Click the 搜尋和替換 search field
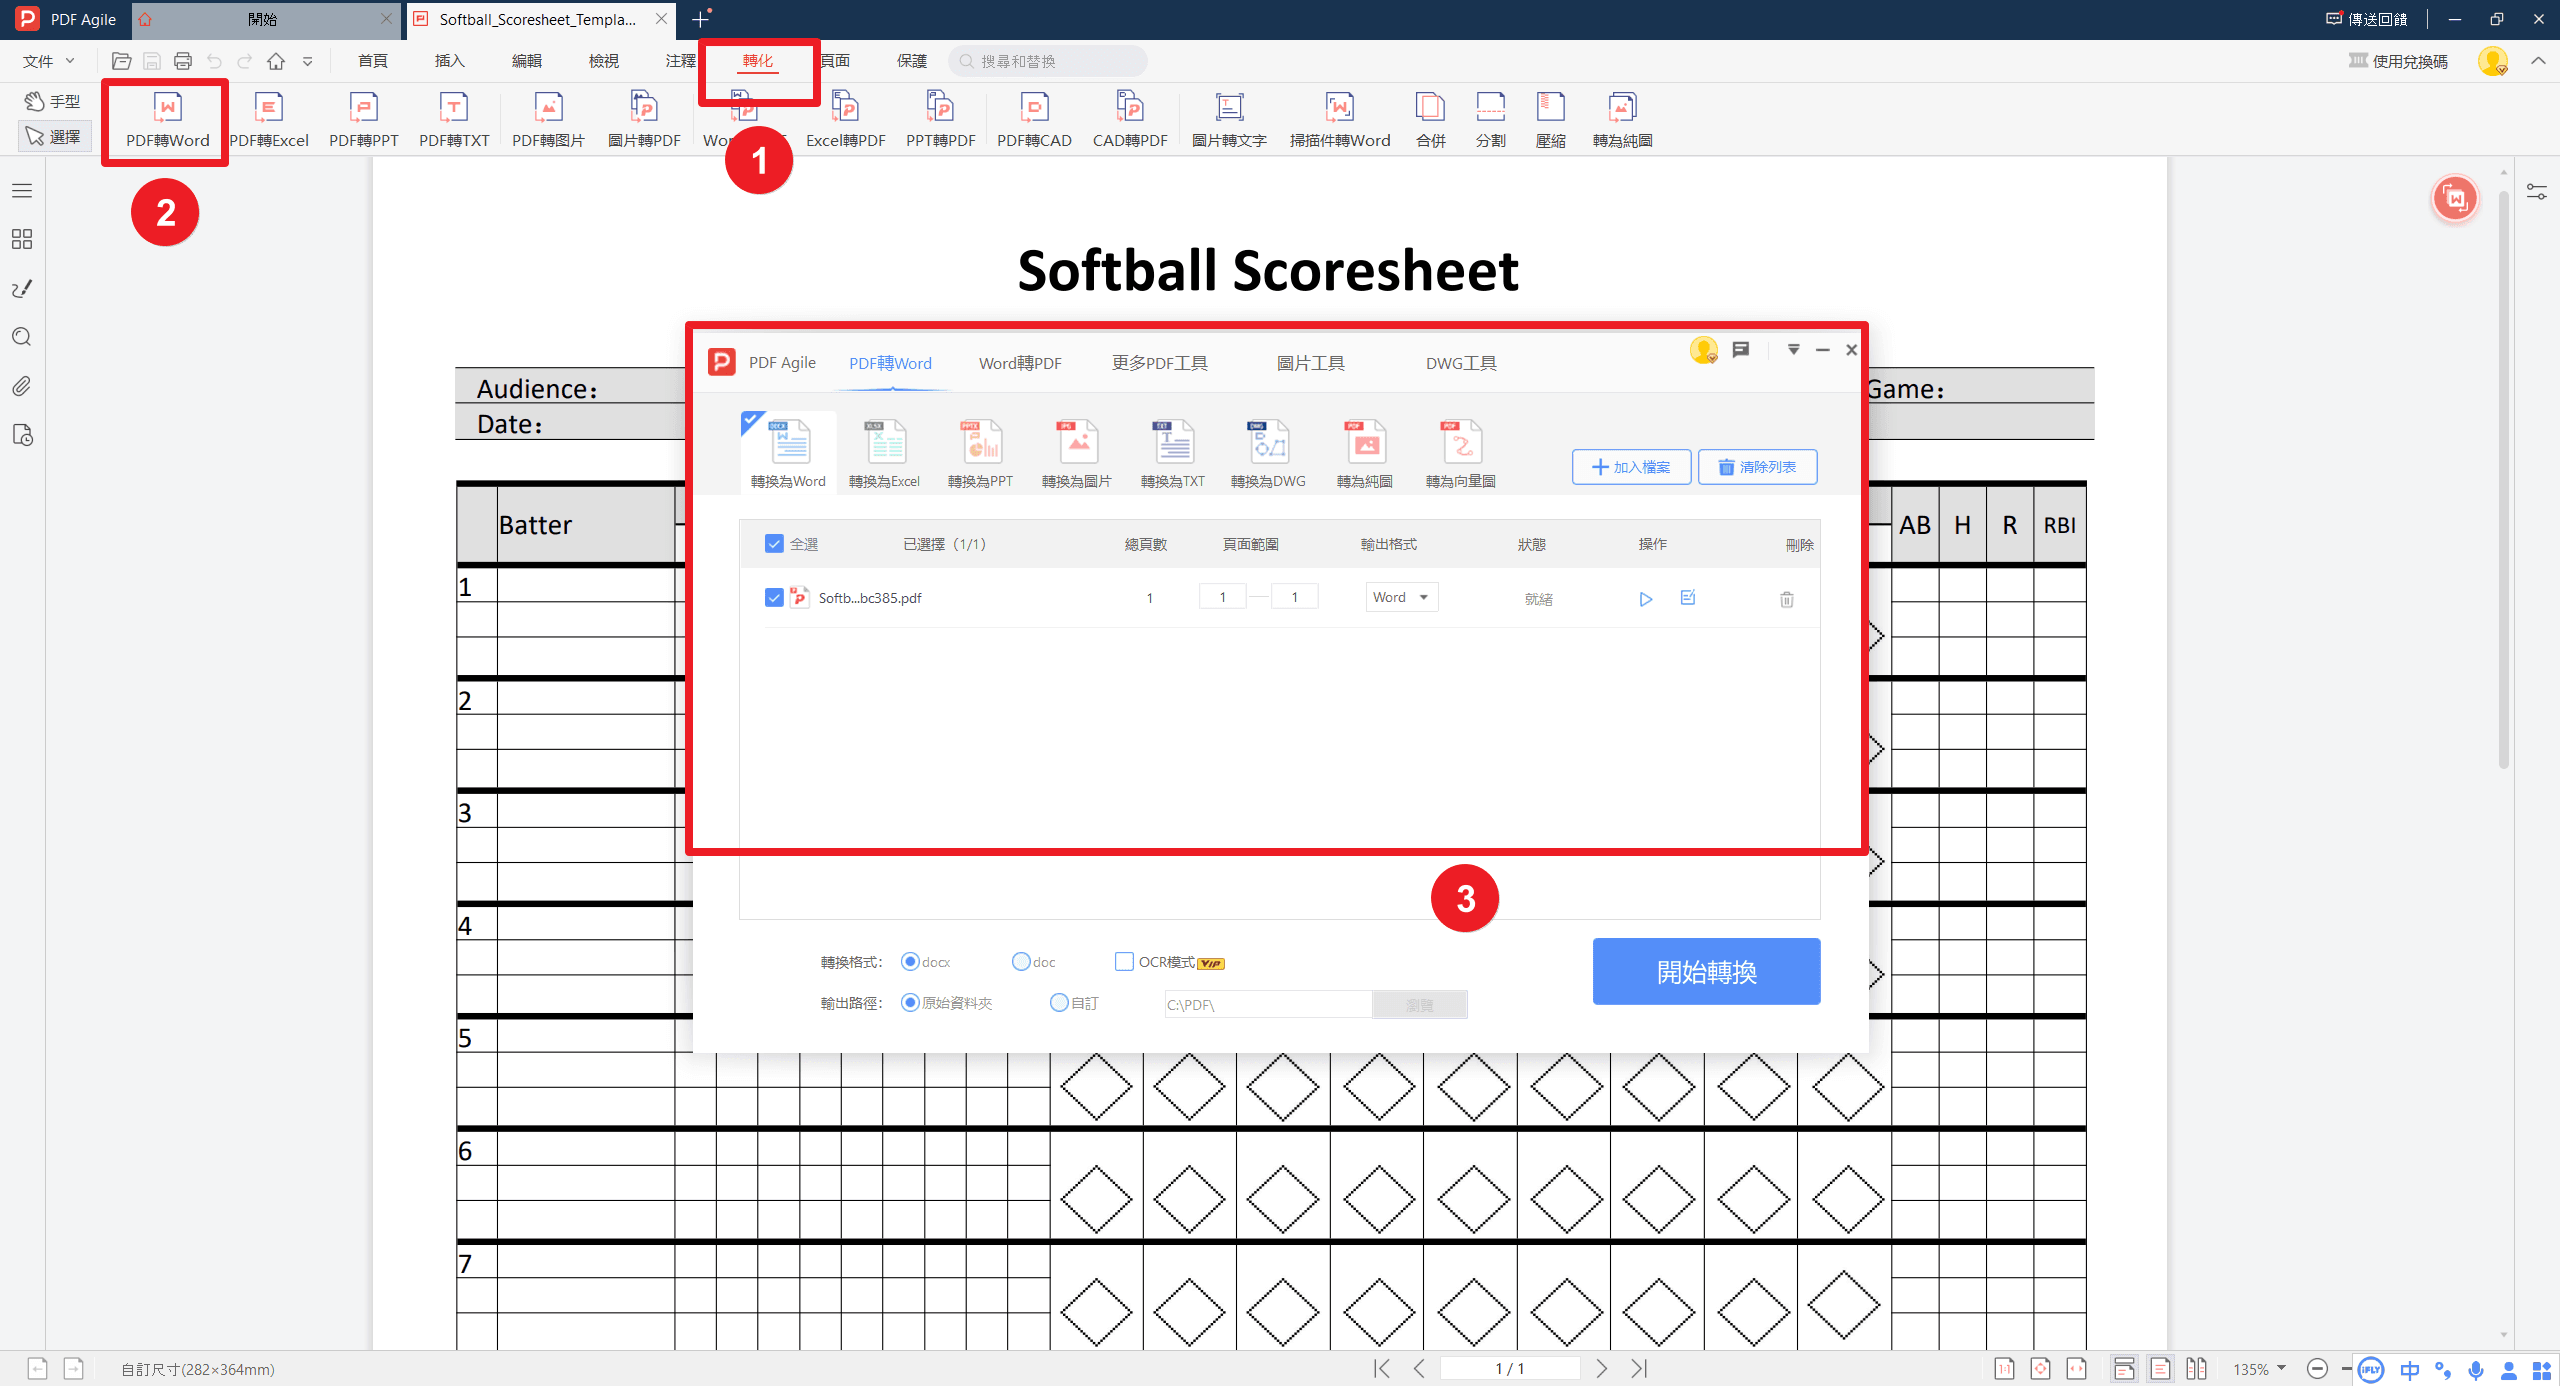This screenshot has height=1386, width=2560. [x=1048, y=61]
